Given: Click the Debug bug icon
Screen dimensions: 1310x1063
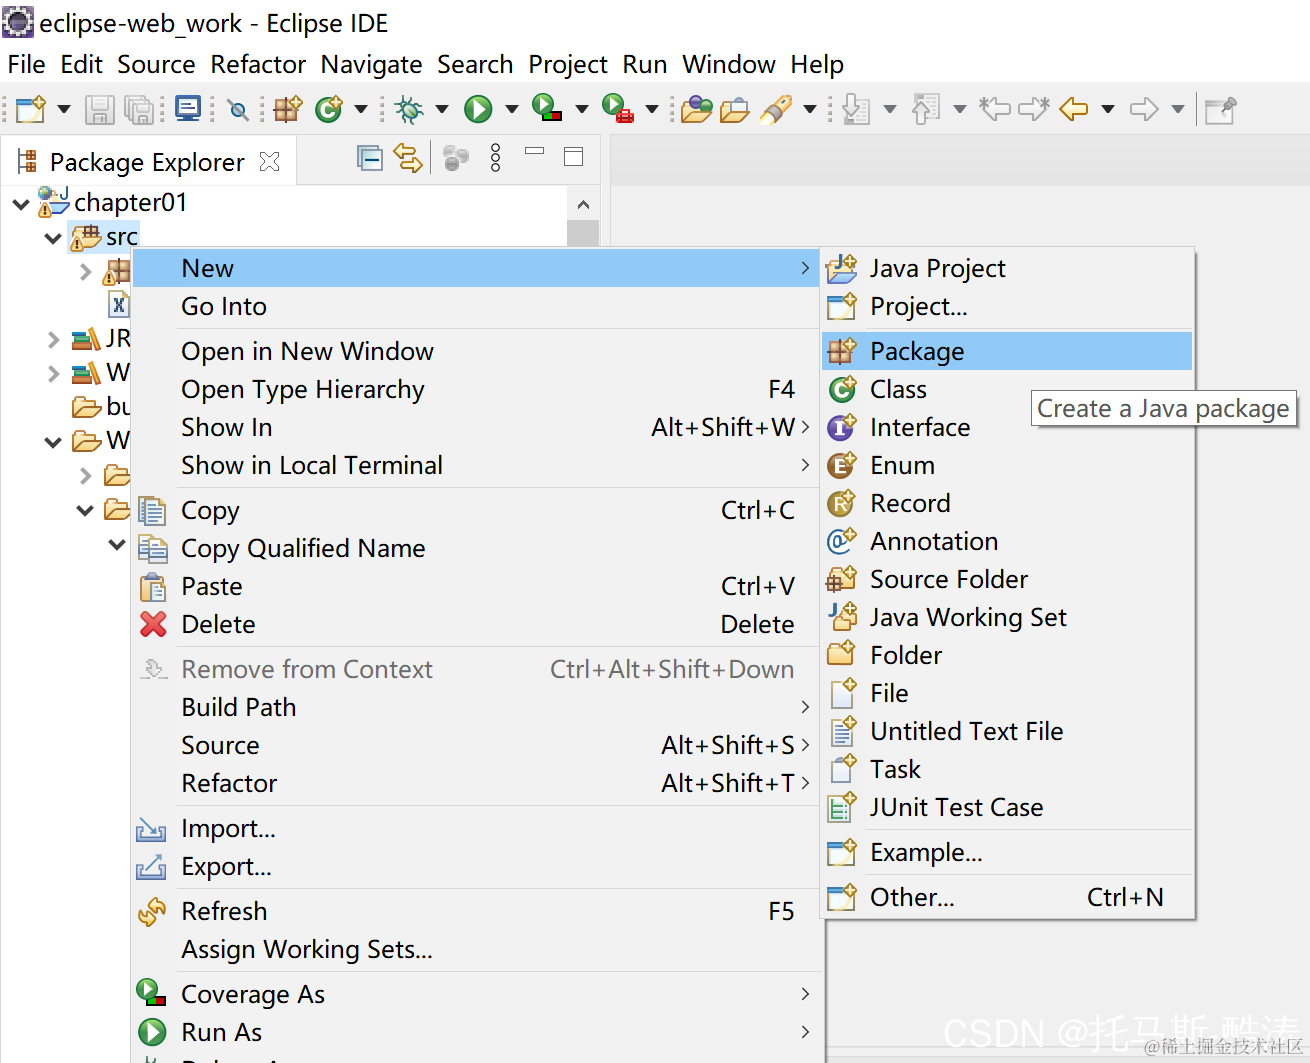Looking at the screenshot, I should point(409,109).
